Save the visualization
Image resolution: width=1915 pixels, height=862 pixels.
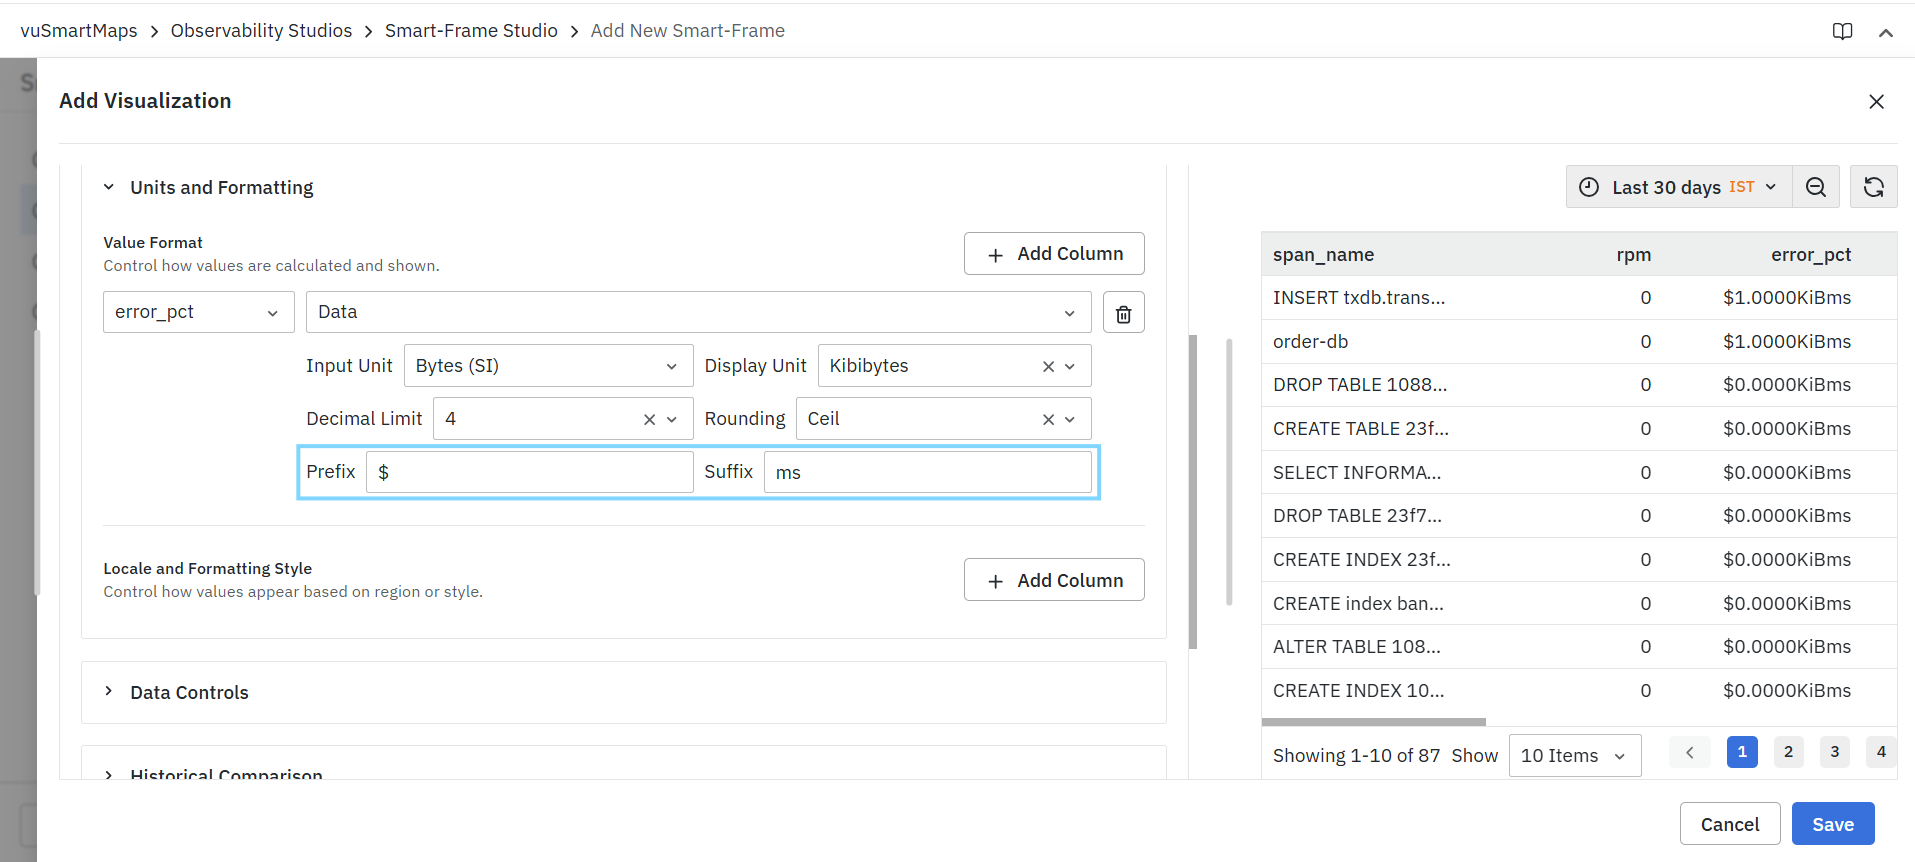[x=1833, y=824]
